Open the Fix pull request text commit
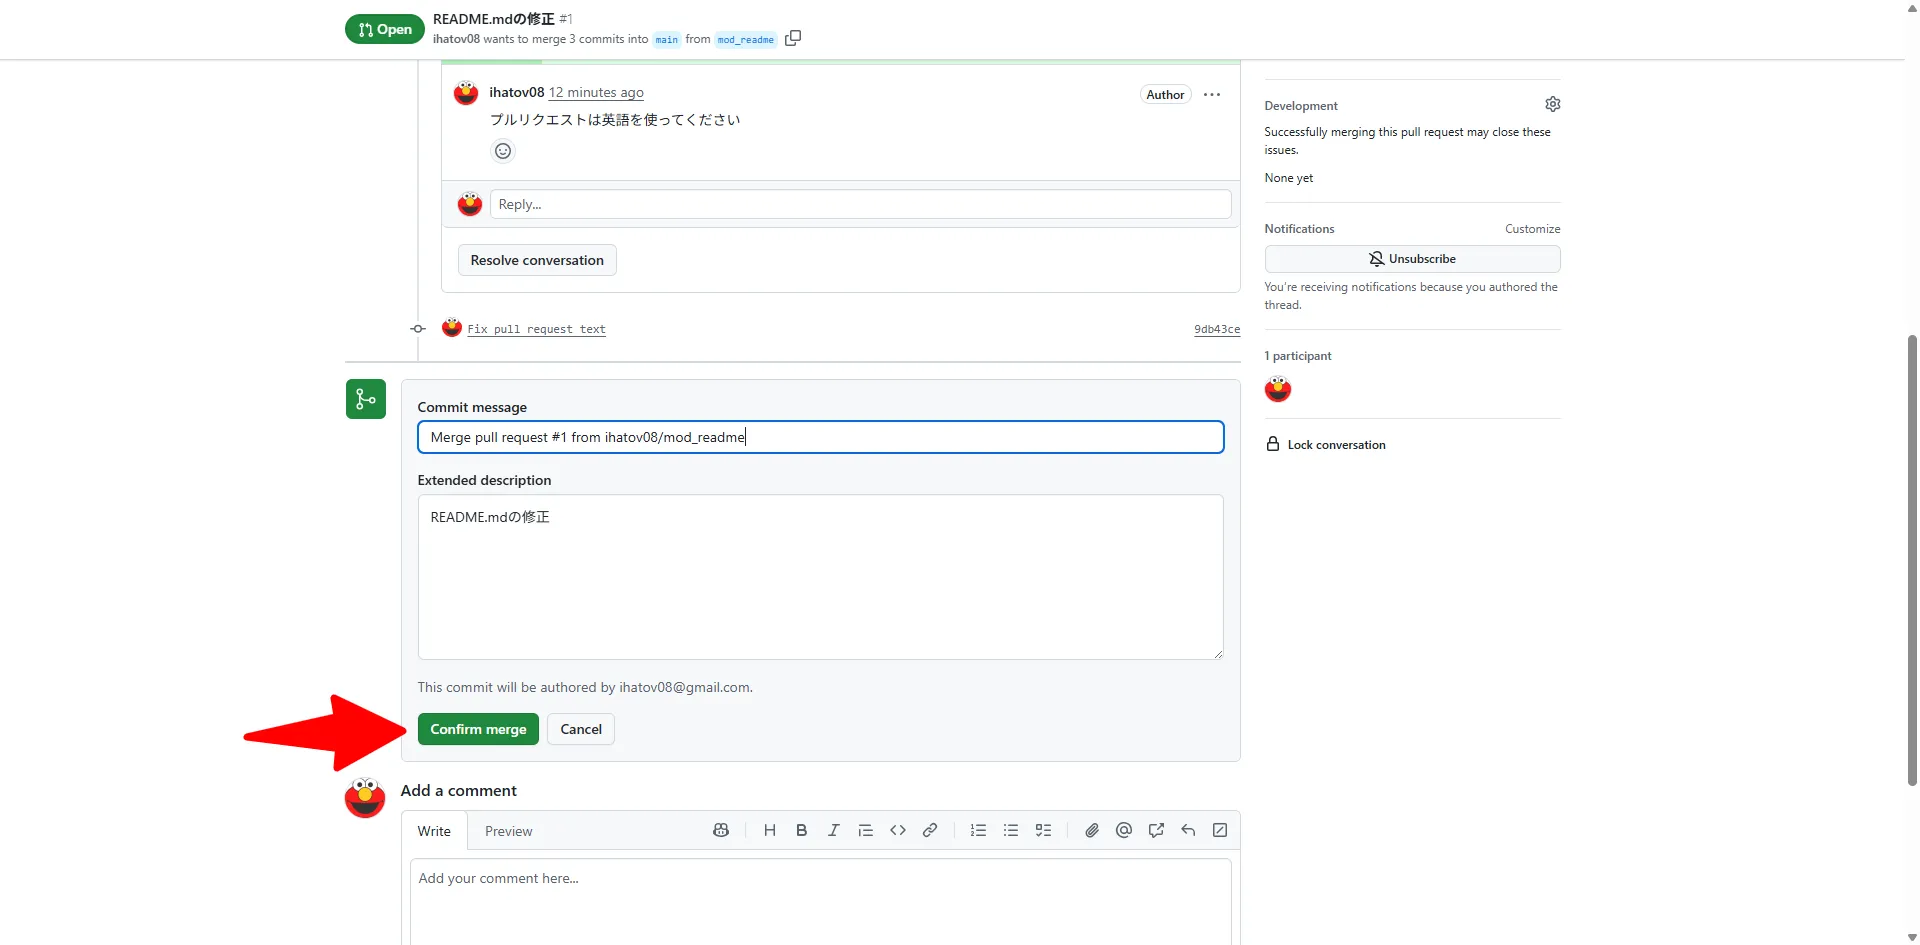The image size is (1920, 945). point(537,329)
